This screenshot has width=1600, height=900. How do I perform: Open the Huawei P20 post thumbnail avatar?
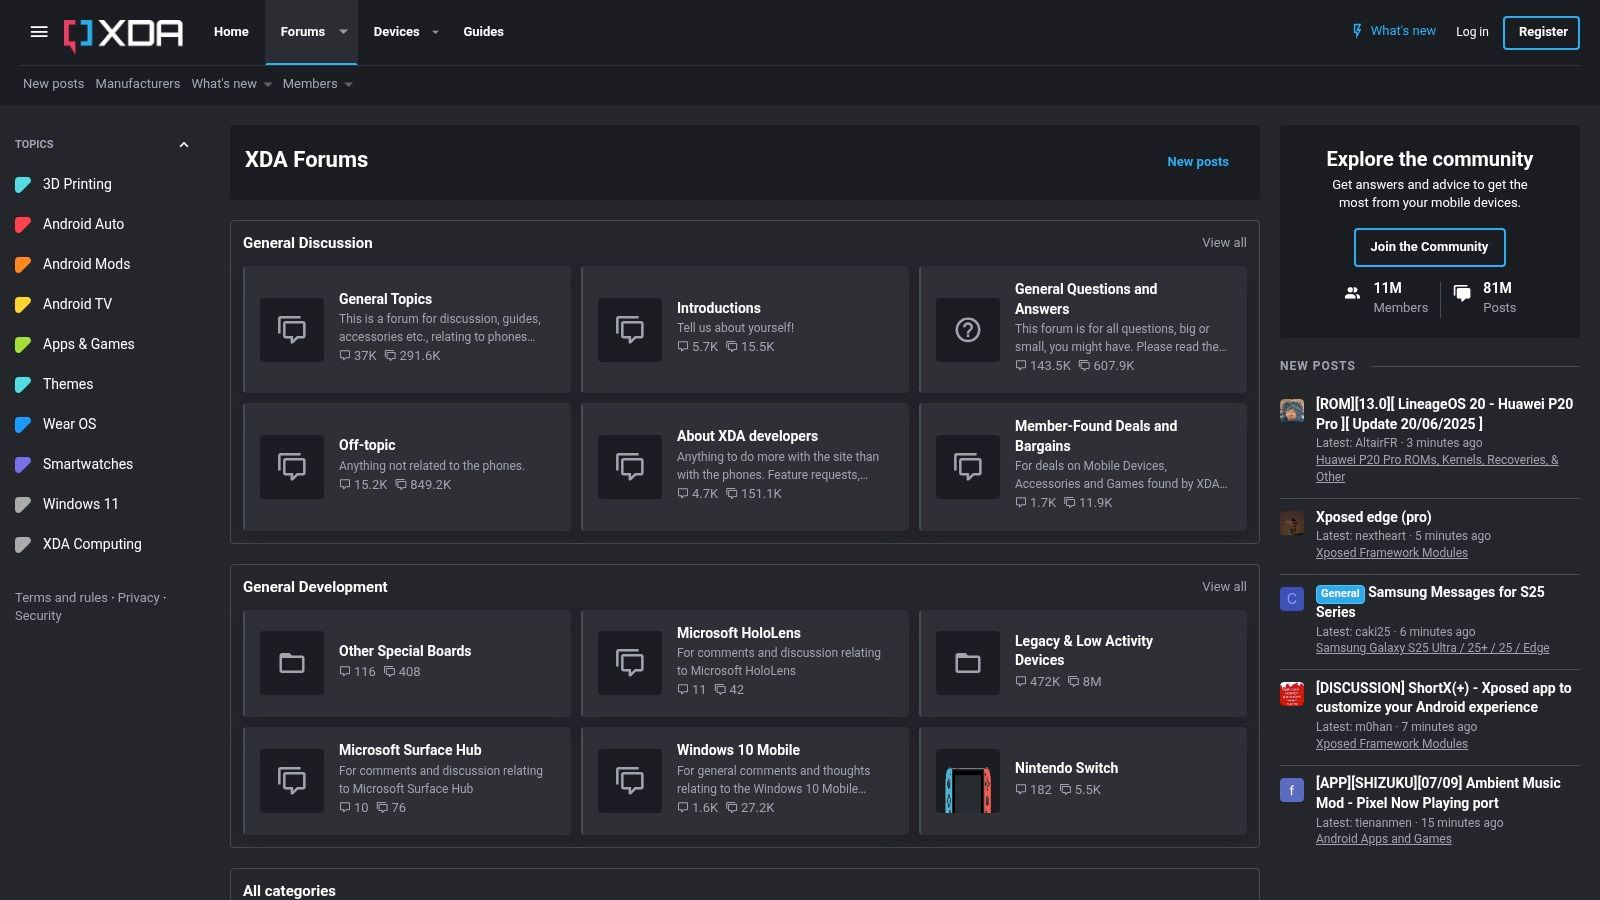pyautogui.click(x=1291, y=410)
